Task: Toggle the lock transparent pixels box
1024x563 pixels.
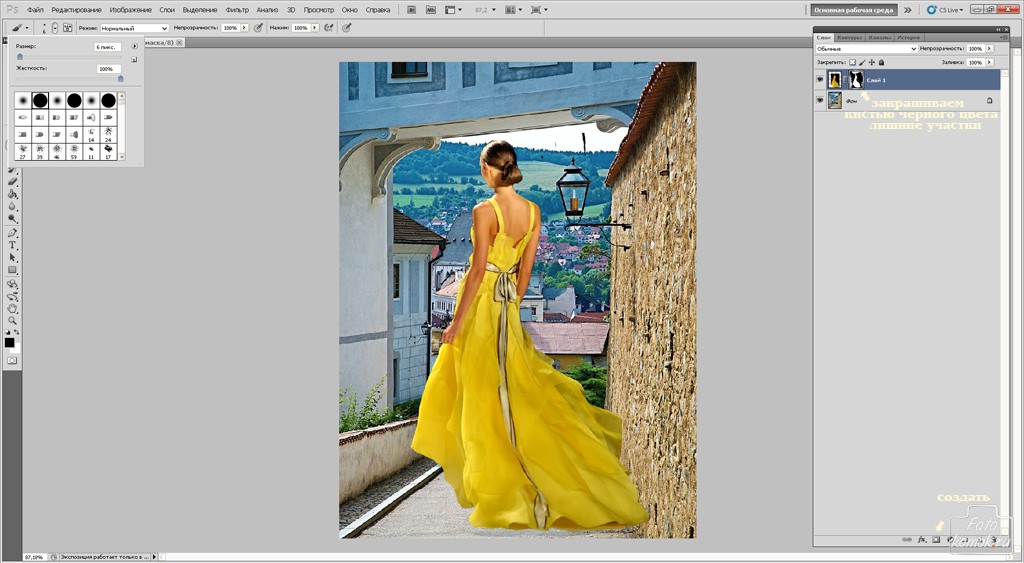Action: (852, 62)
